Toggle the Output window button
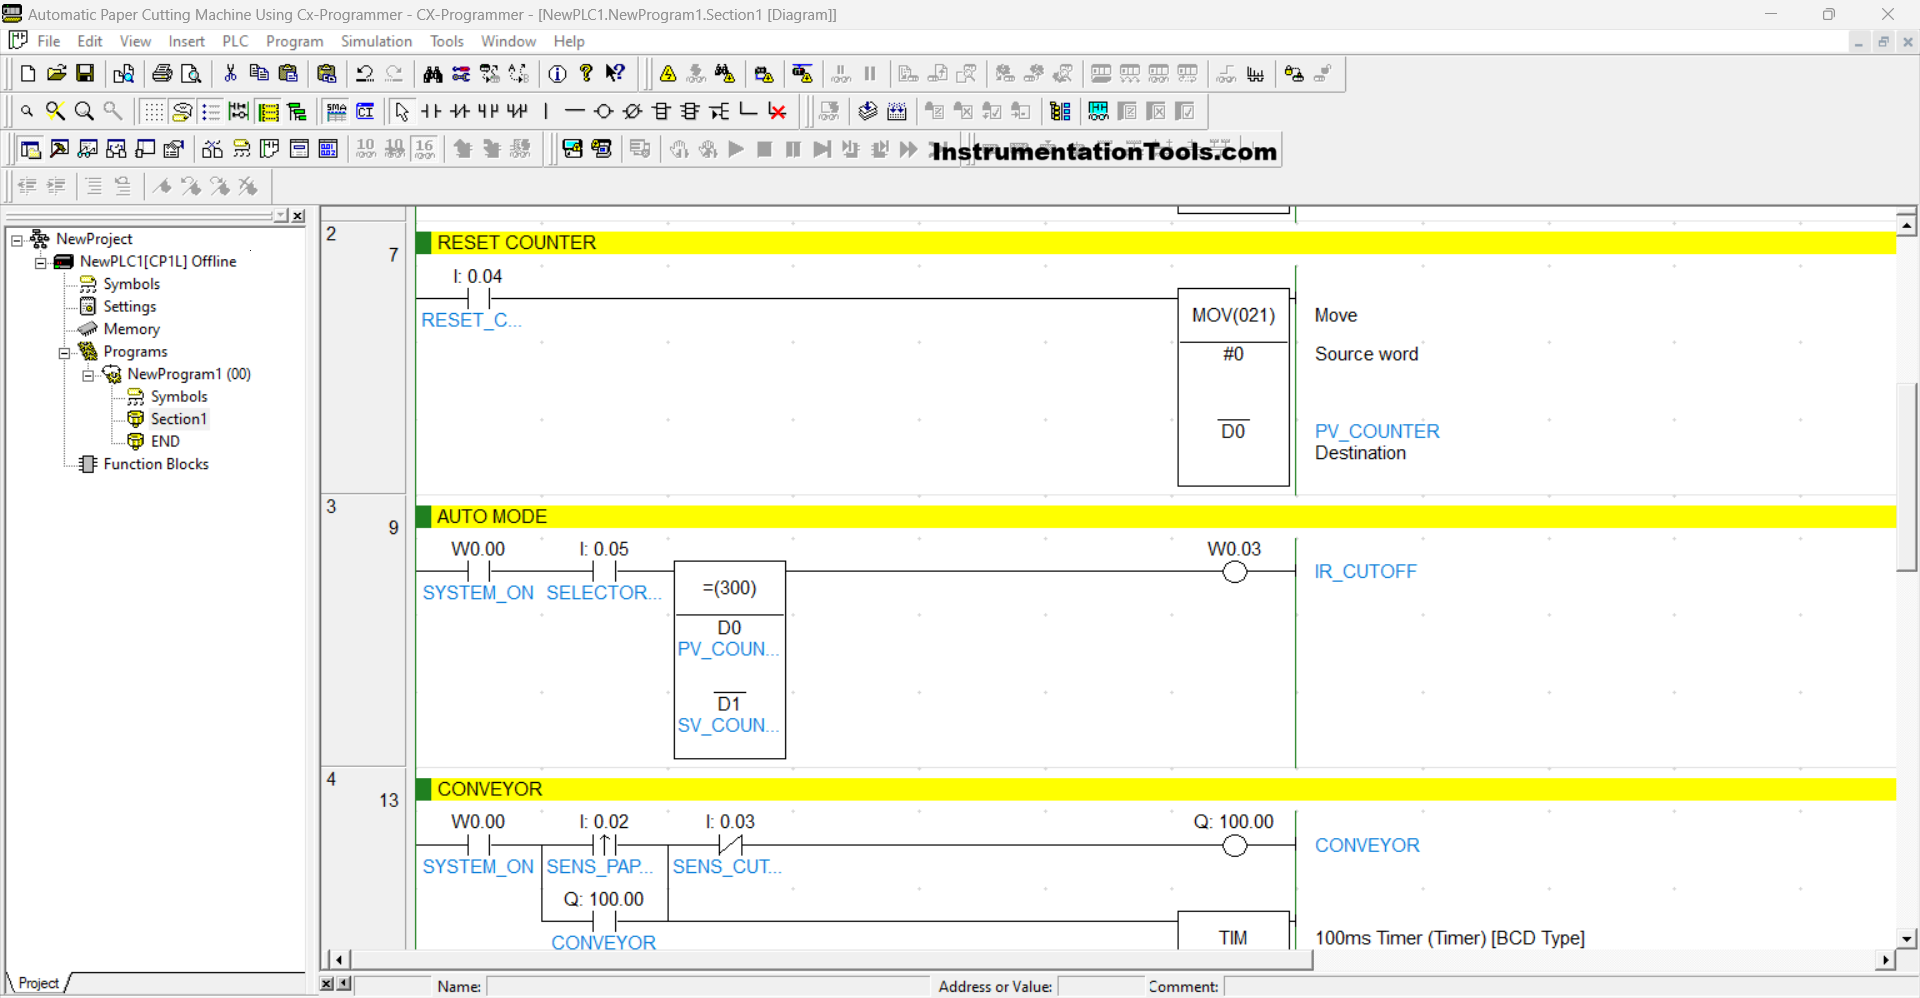Screen dimensions: 1920x998 (60, 149)
